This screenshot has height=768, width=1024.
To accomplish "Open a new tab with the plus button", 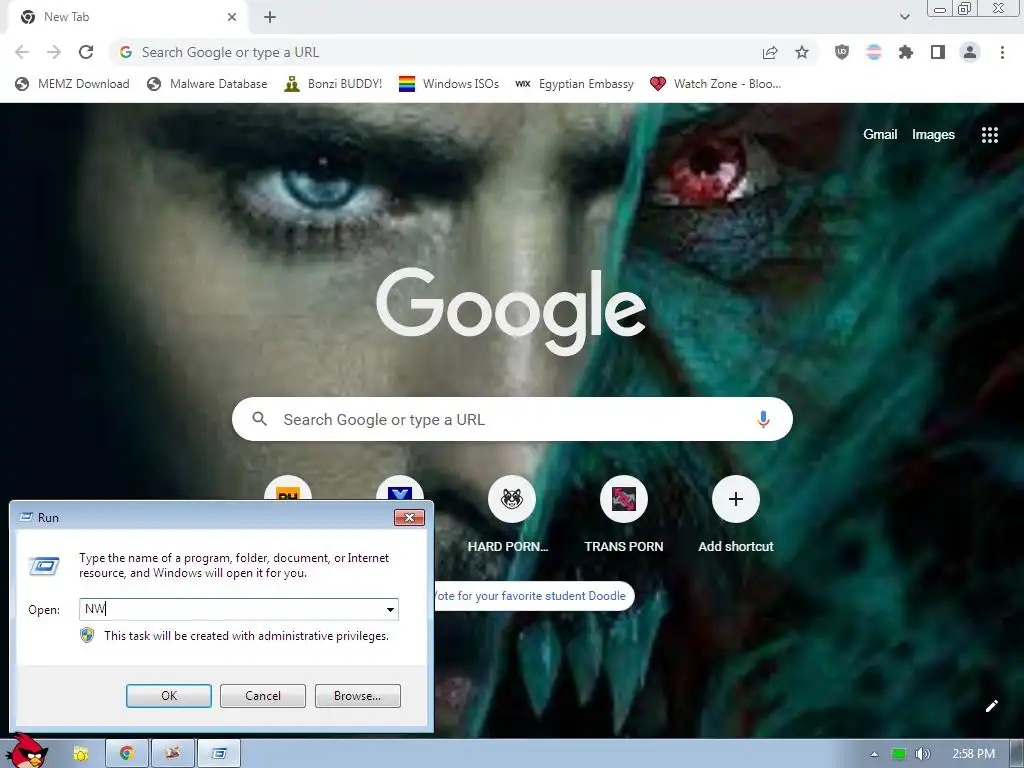I will [270, 17].
